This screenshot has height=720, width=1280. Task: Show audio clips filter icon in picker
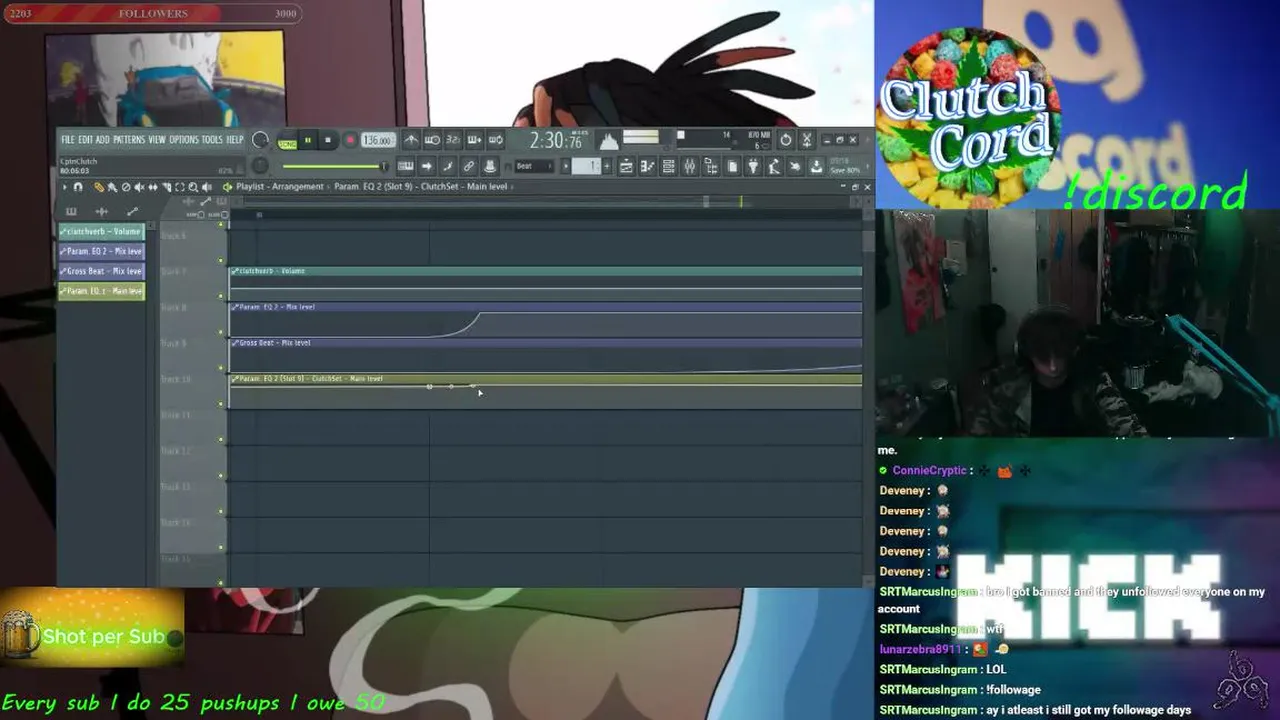pyautogui.click(x=101, y=211)
